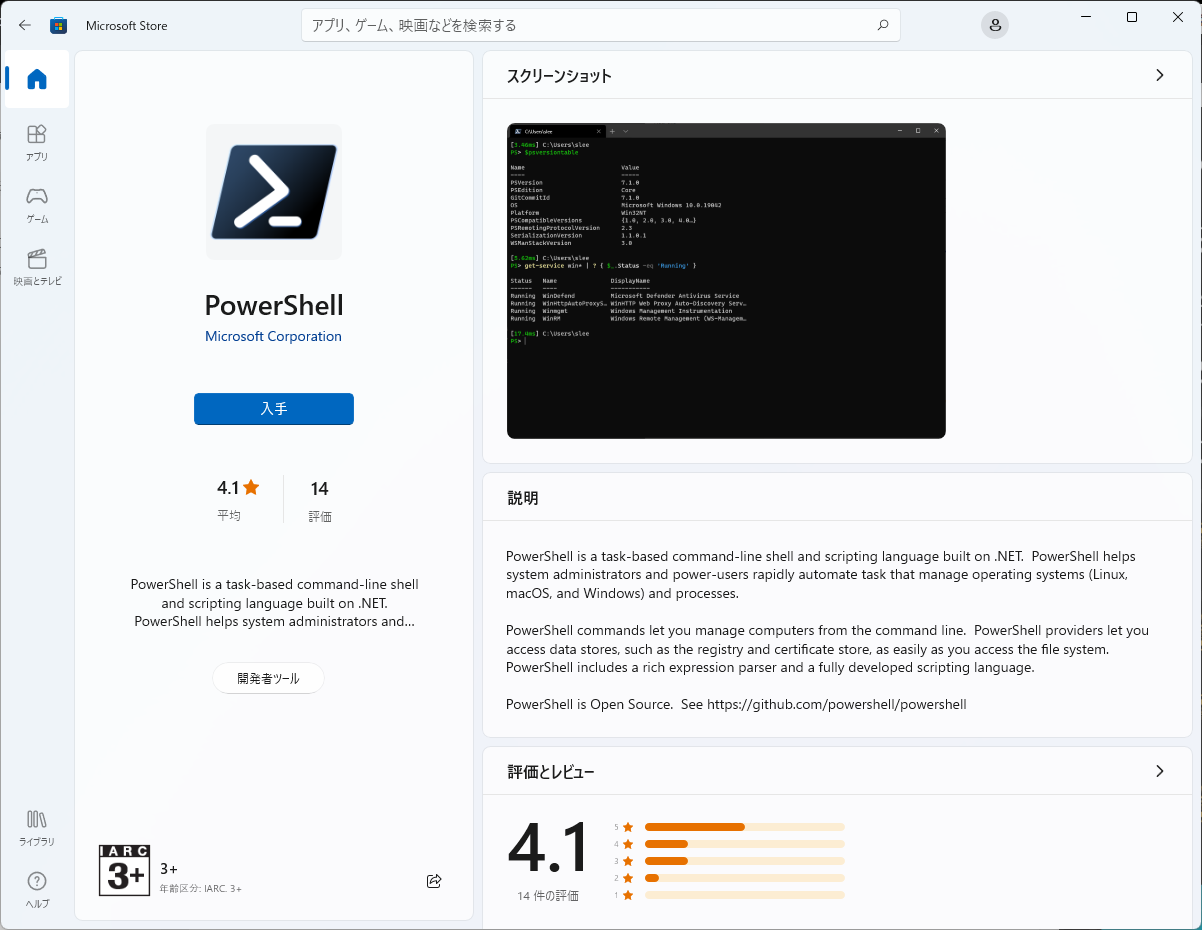This screenshot has width=1202, height=930.
Task: Open the PowerShell terminal screenshot thumbnail
Action: click(726, 281)
